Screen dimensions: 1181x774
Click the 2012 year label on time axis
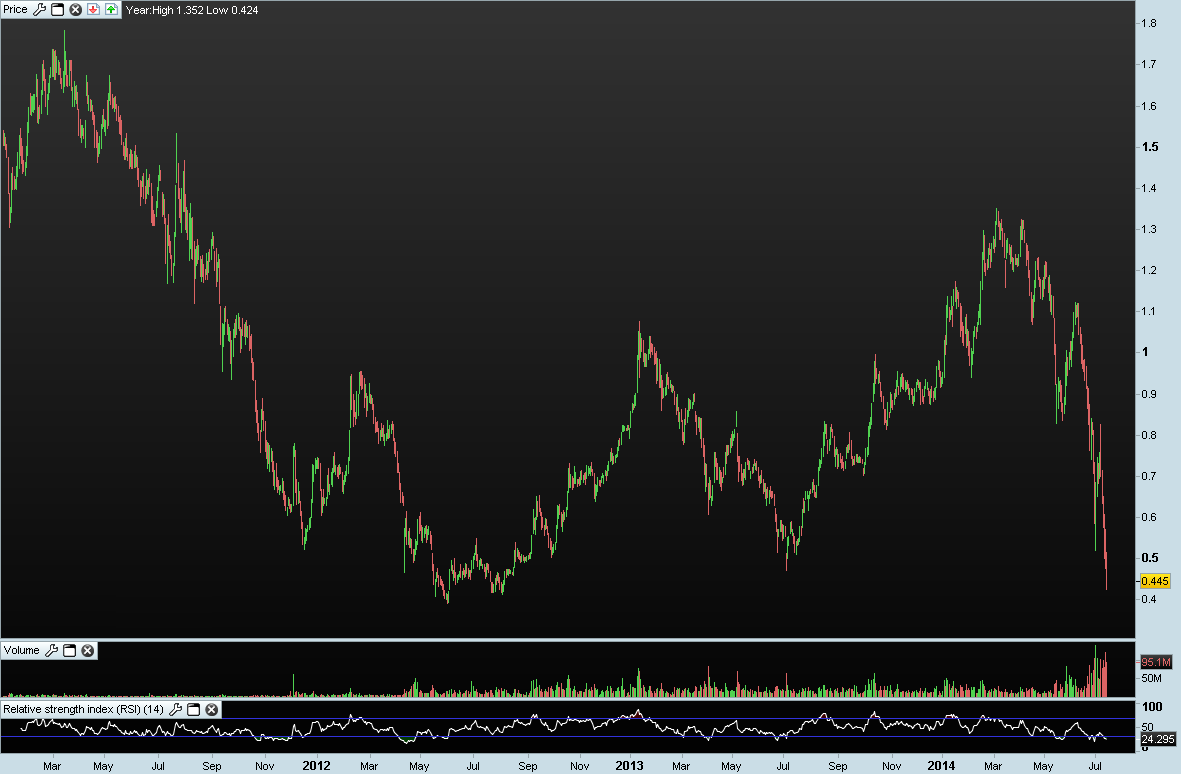pyautogui.click(x=316, y=766)
